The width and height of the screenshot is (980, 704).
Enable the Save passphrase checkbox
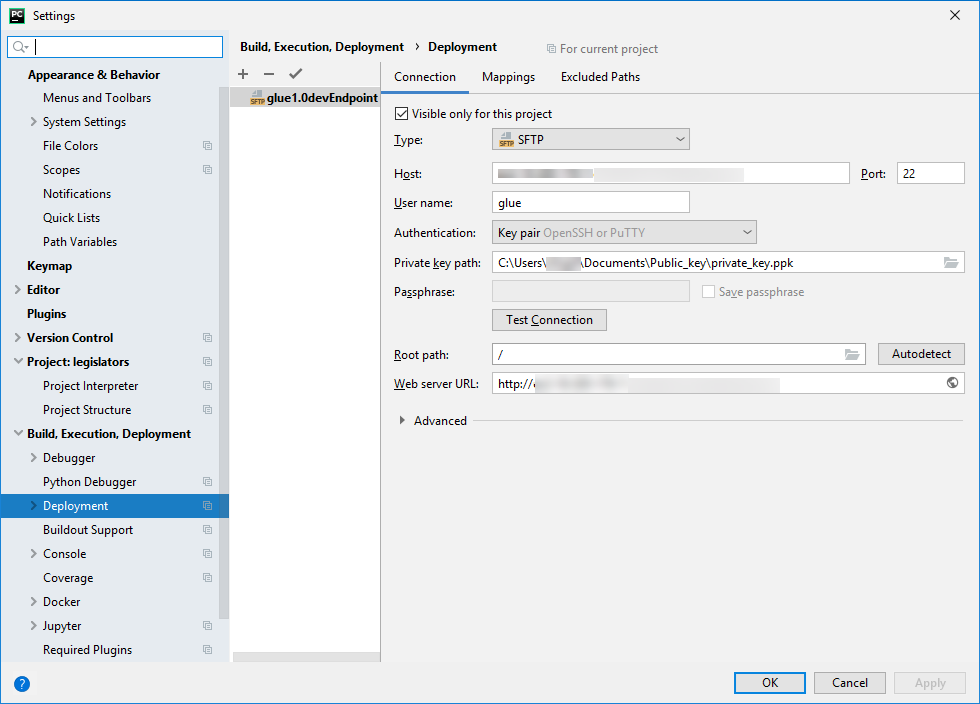709,291
